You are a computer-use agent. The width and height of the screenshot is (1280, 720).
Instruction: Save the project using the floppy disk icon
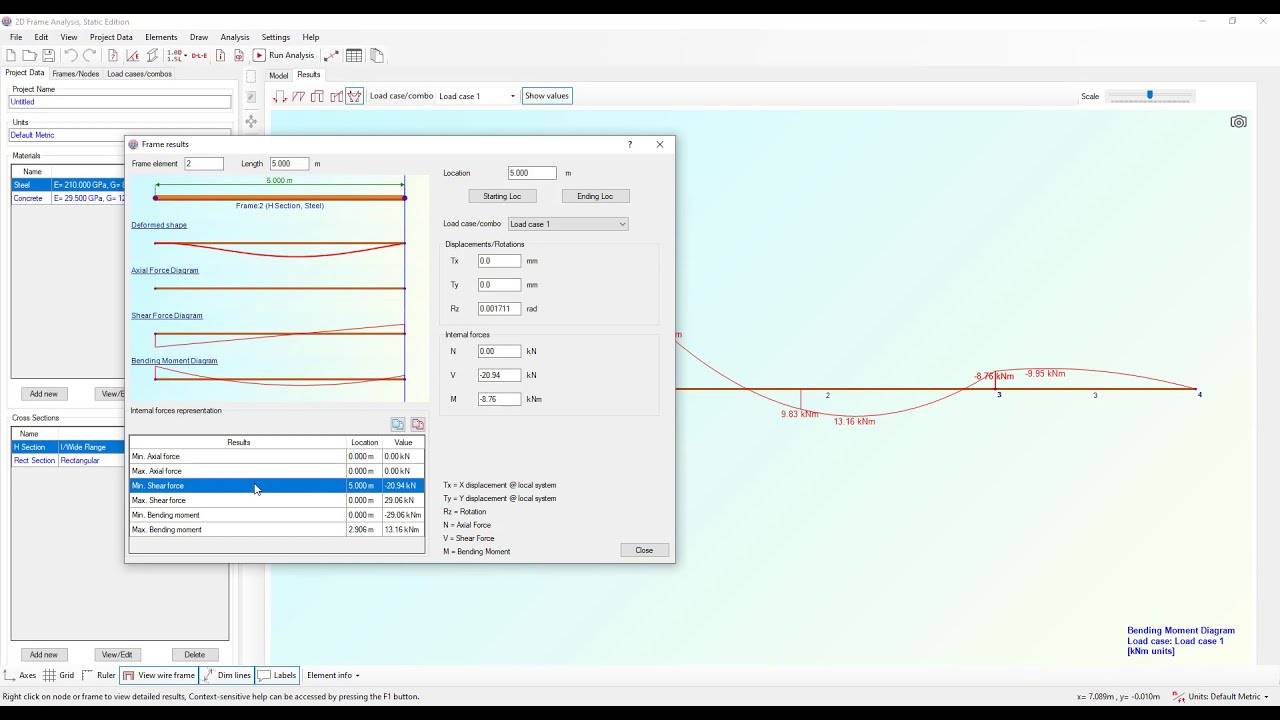(48, 55)
